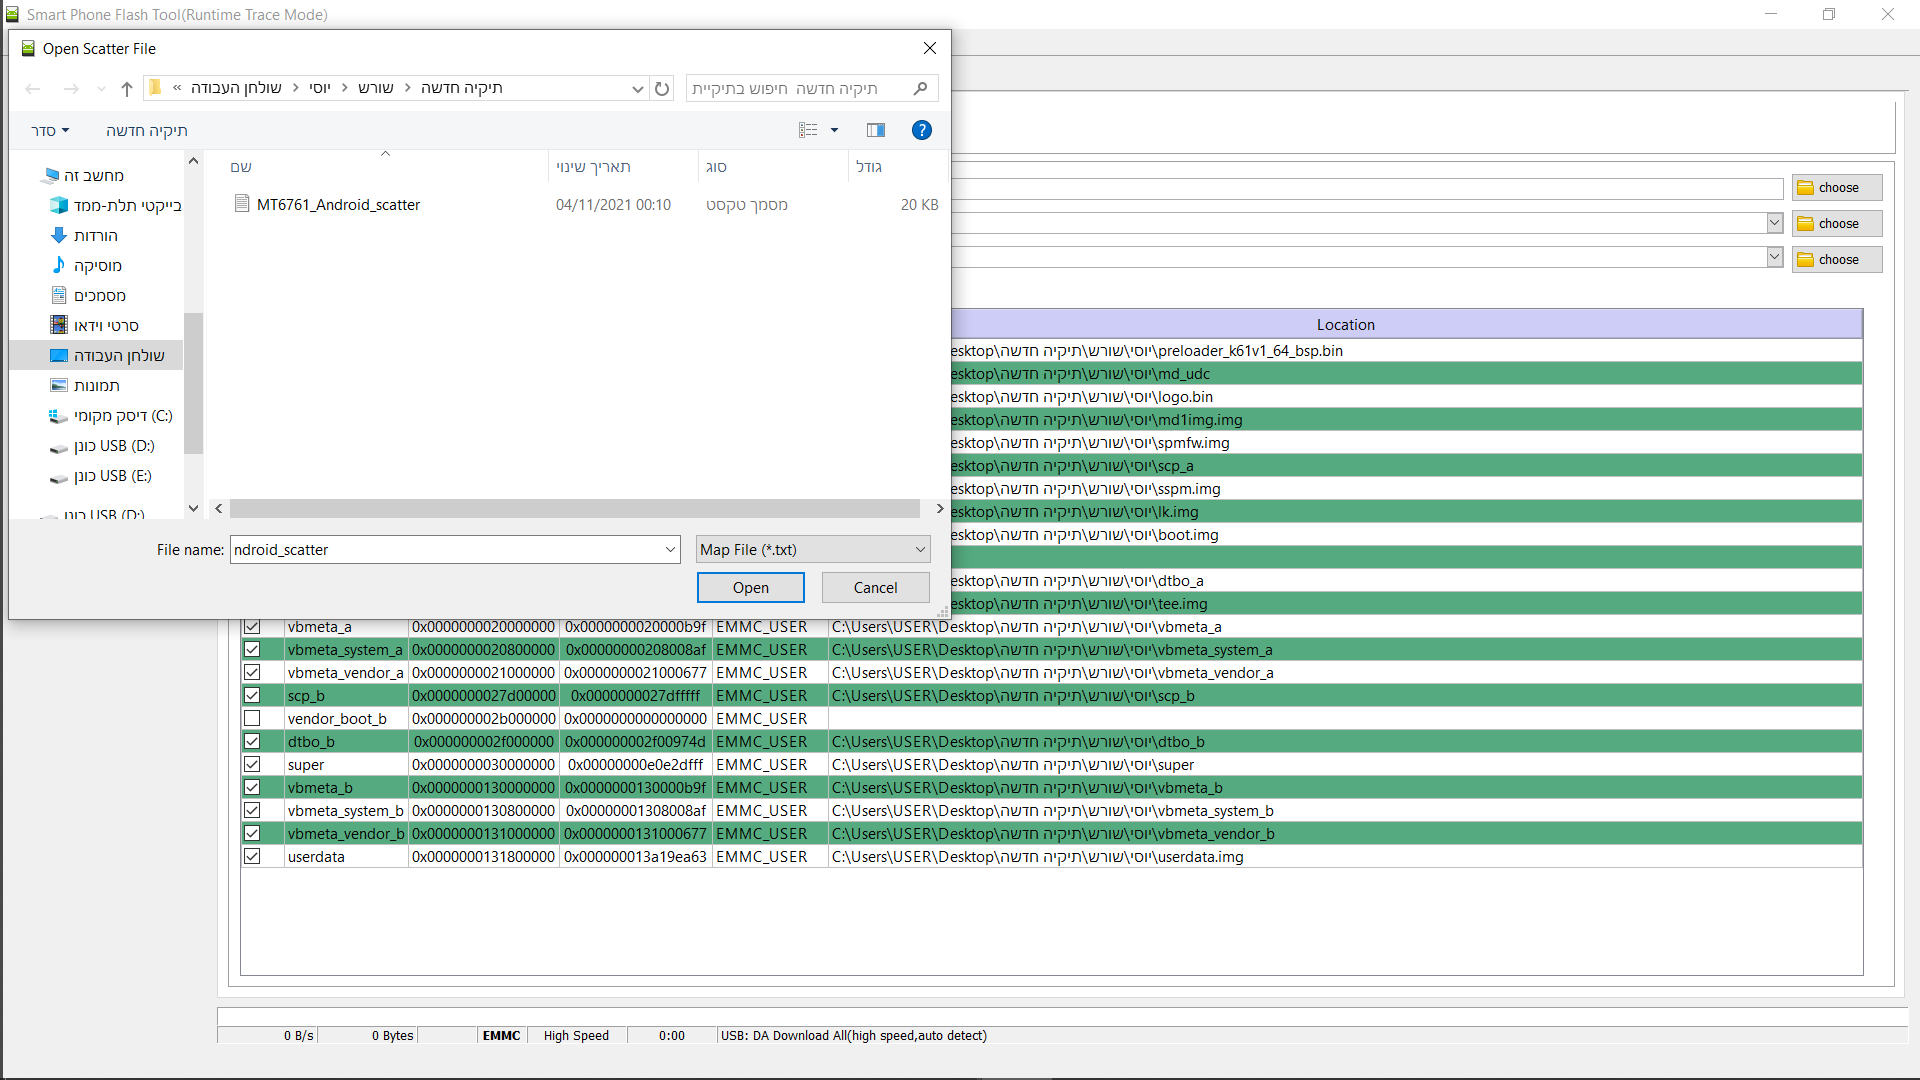Enable the vendor_boot_b checkbox
Screen dimensions: 1920x1080
coord(252,719)
